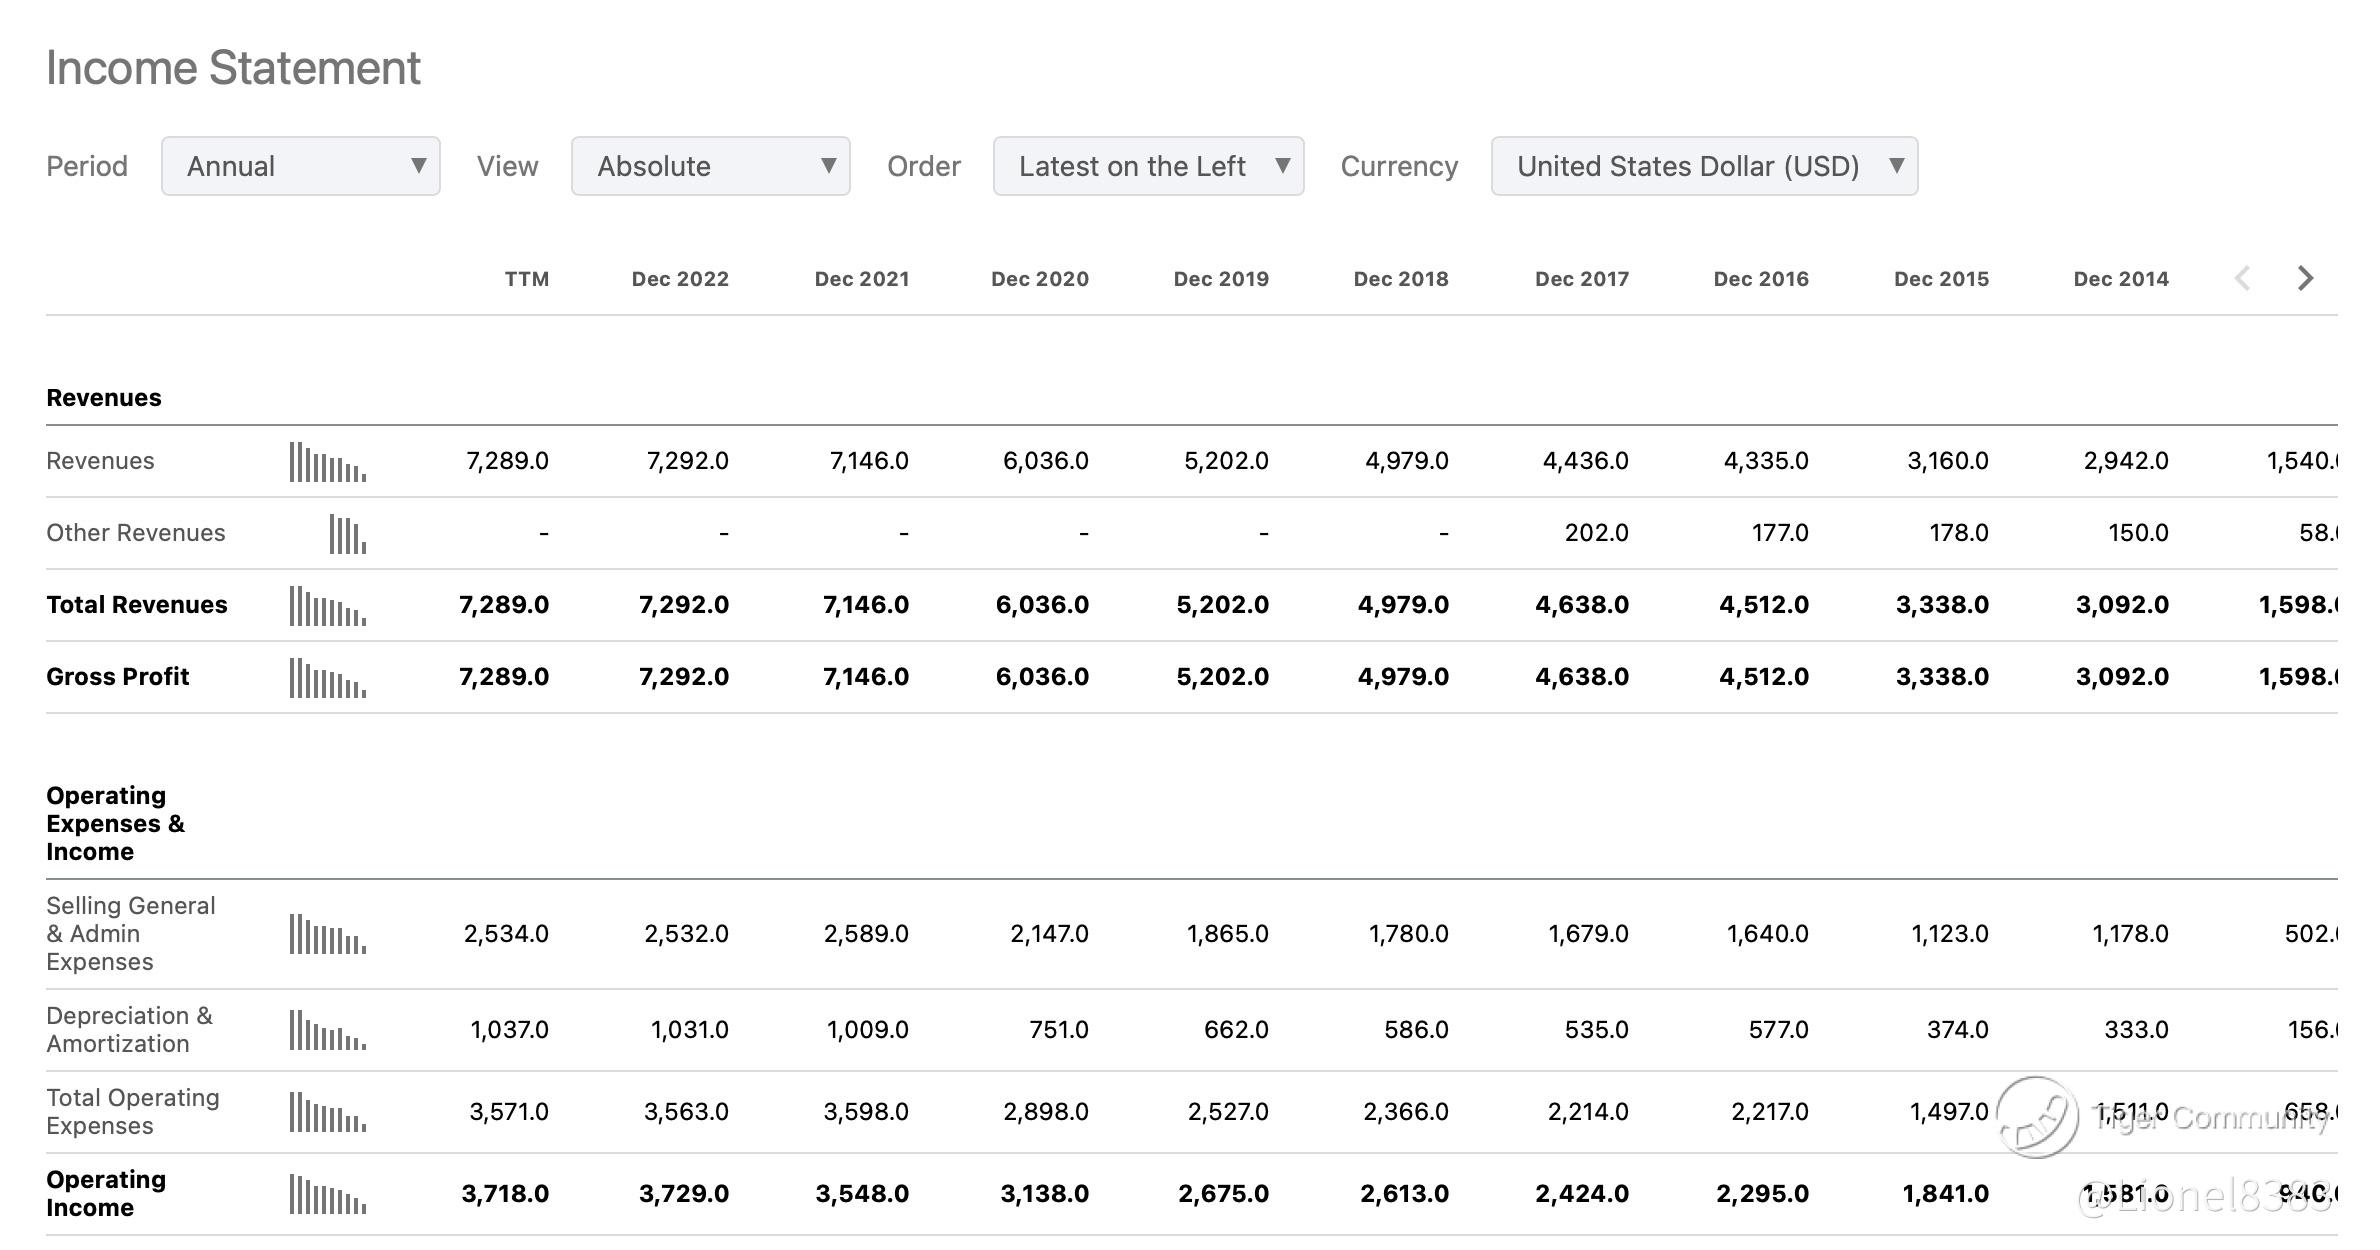This screenshot has height=1250, width=2380.
Task: Open the Other Revenues sparkline chart
Action: 347,534
